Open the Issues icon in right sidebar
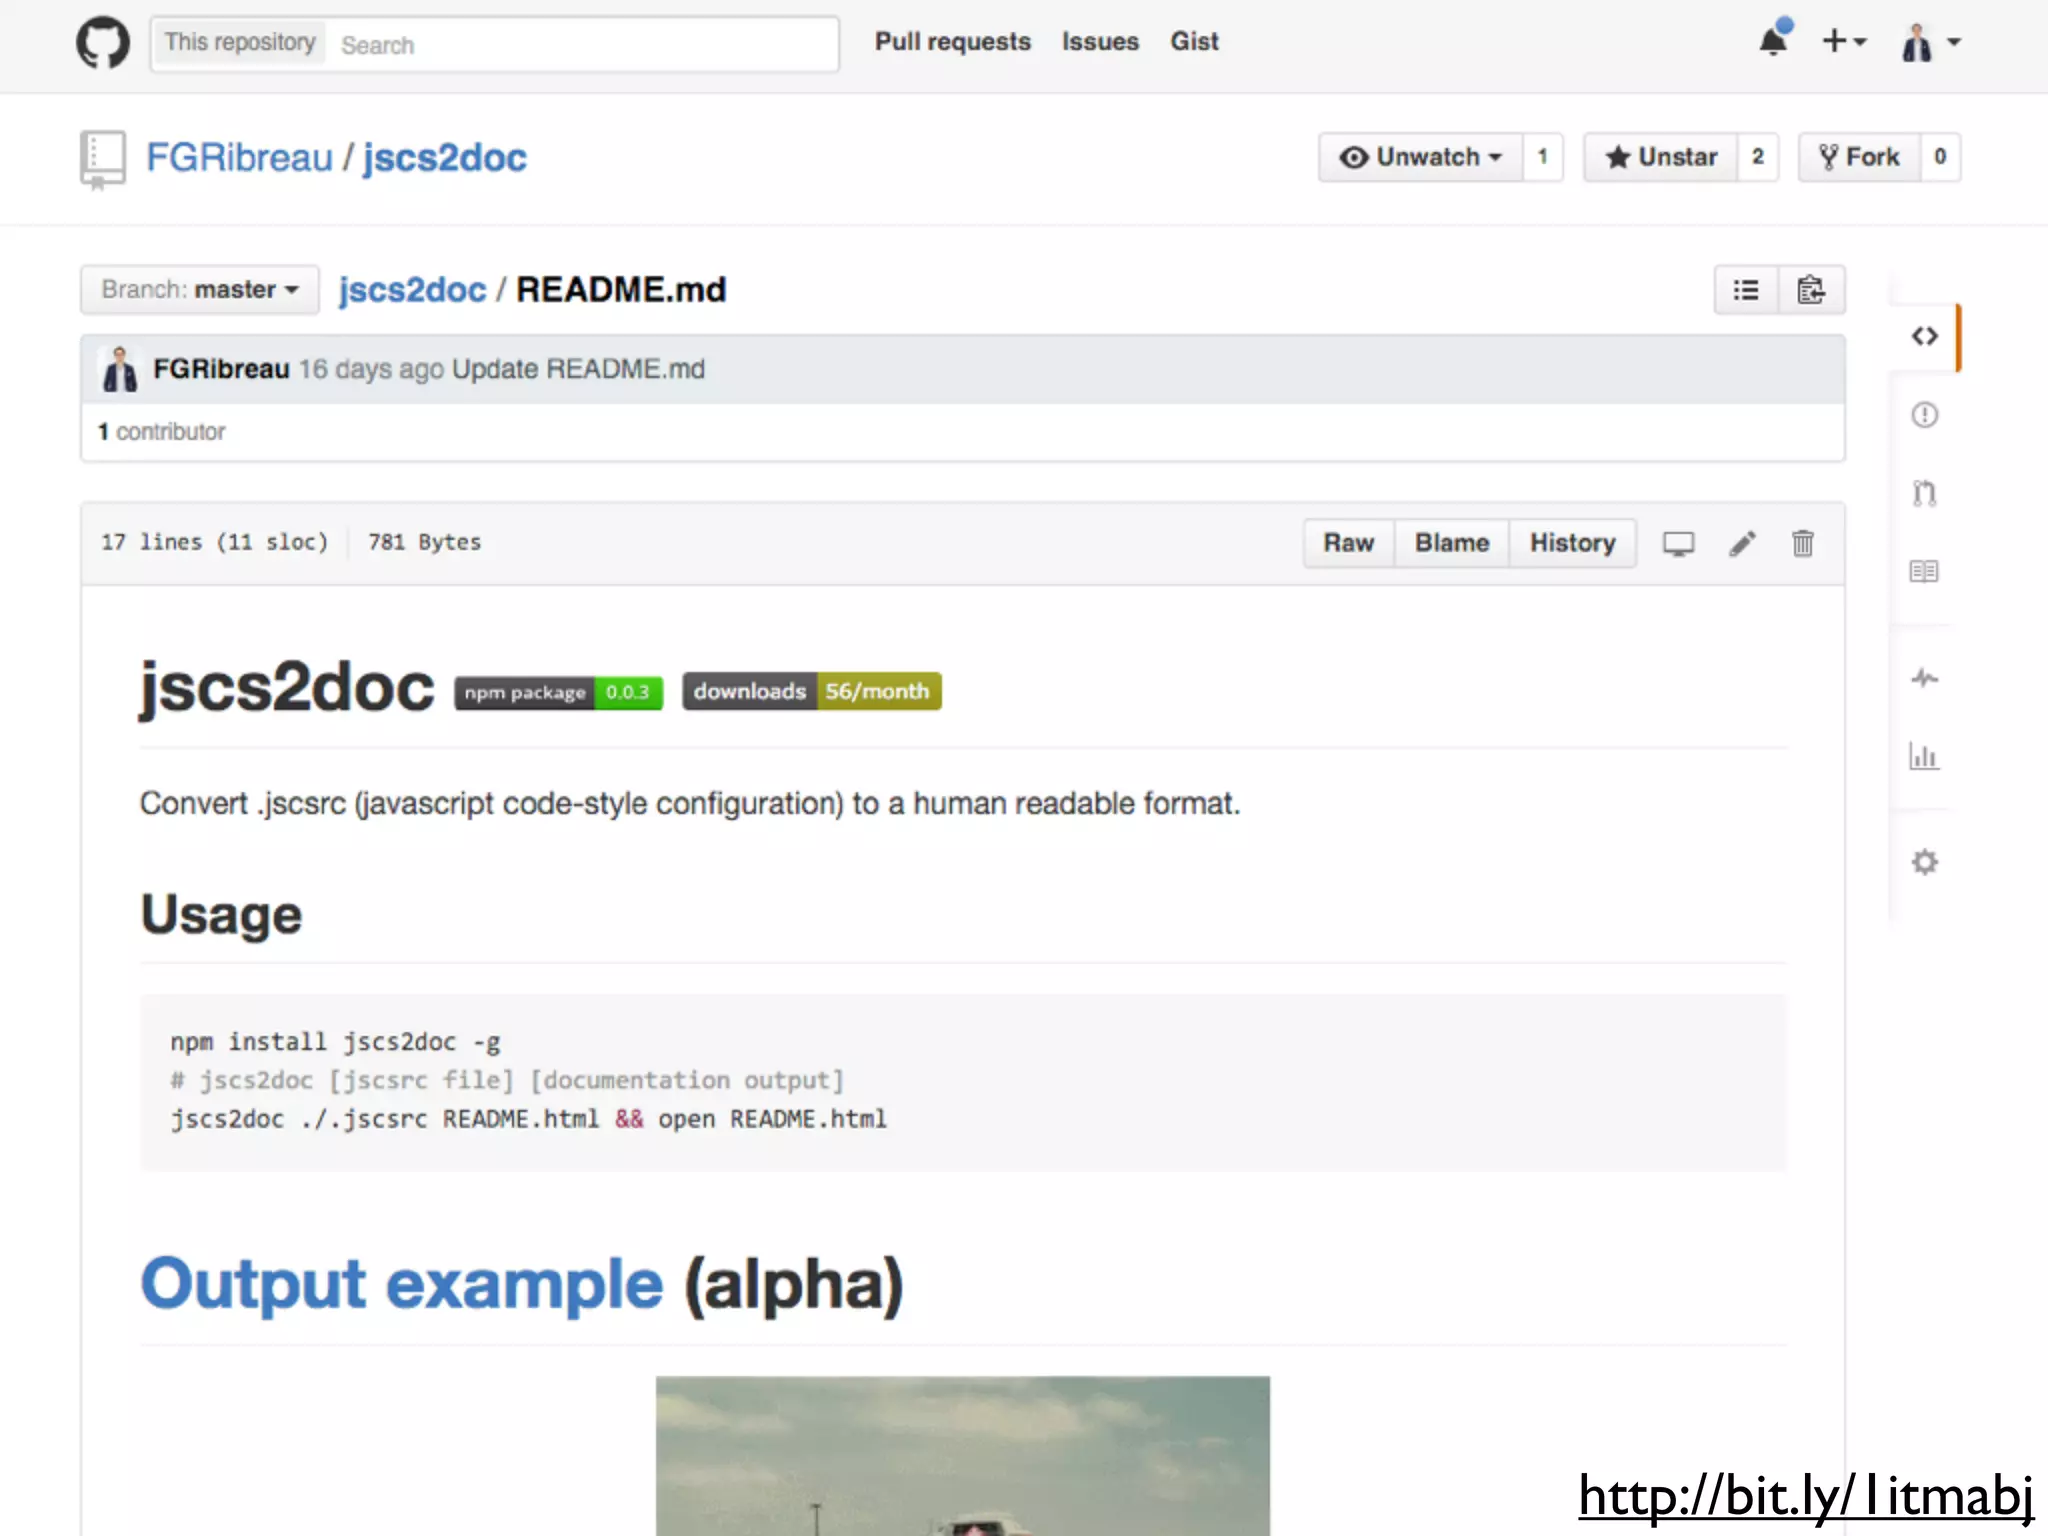The height and width of the screenshot is (1536, 2048). 1924,415
